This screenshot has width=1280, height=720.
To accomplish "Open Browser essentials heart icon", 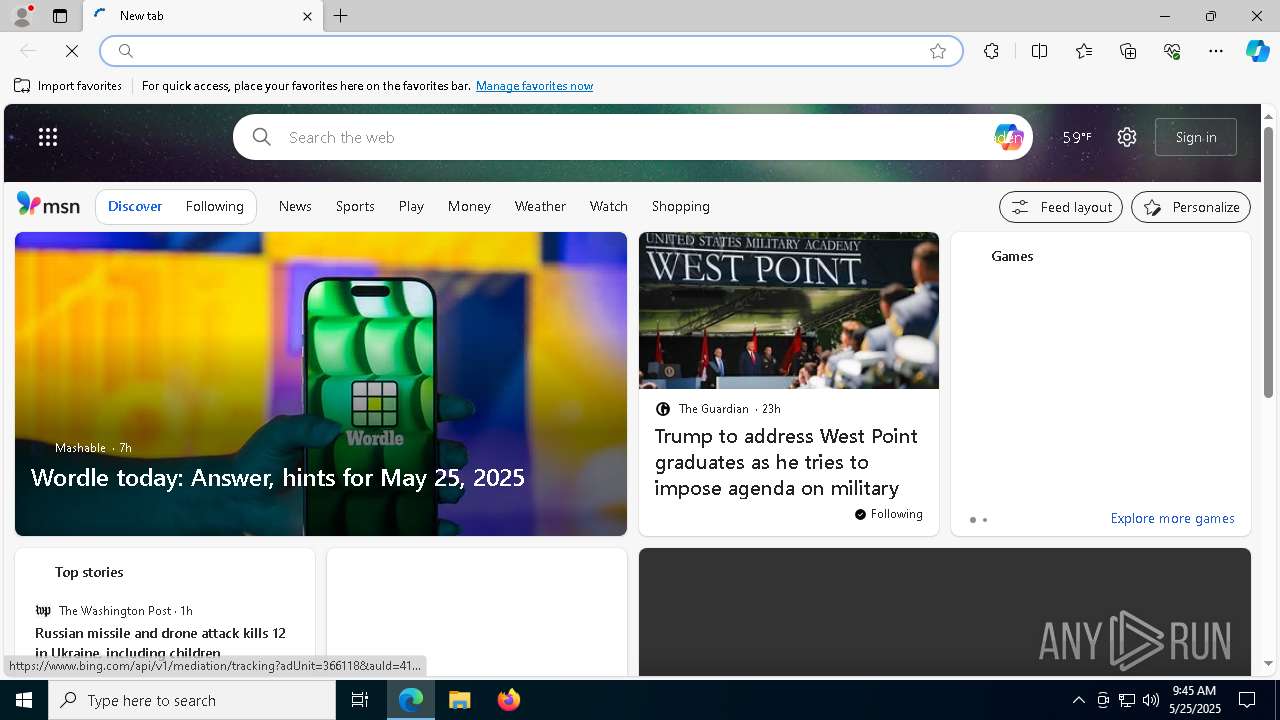I will point(1172,51).
